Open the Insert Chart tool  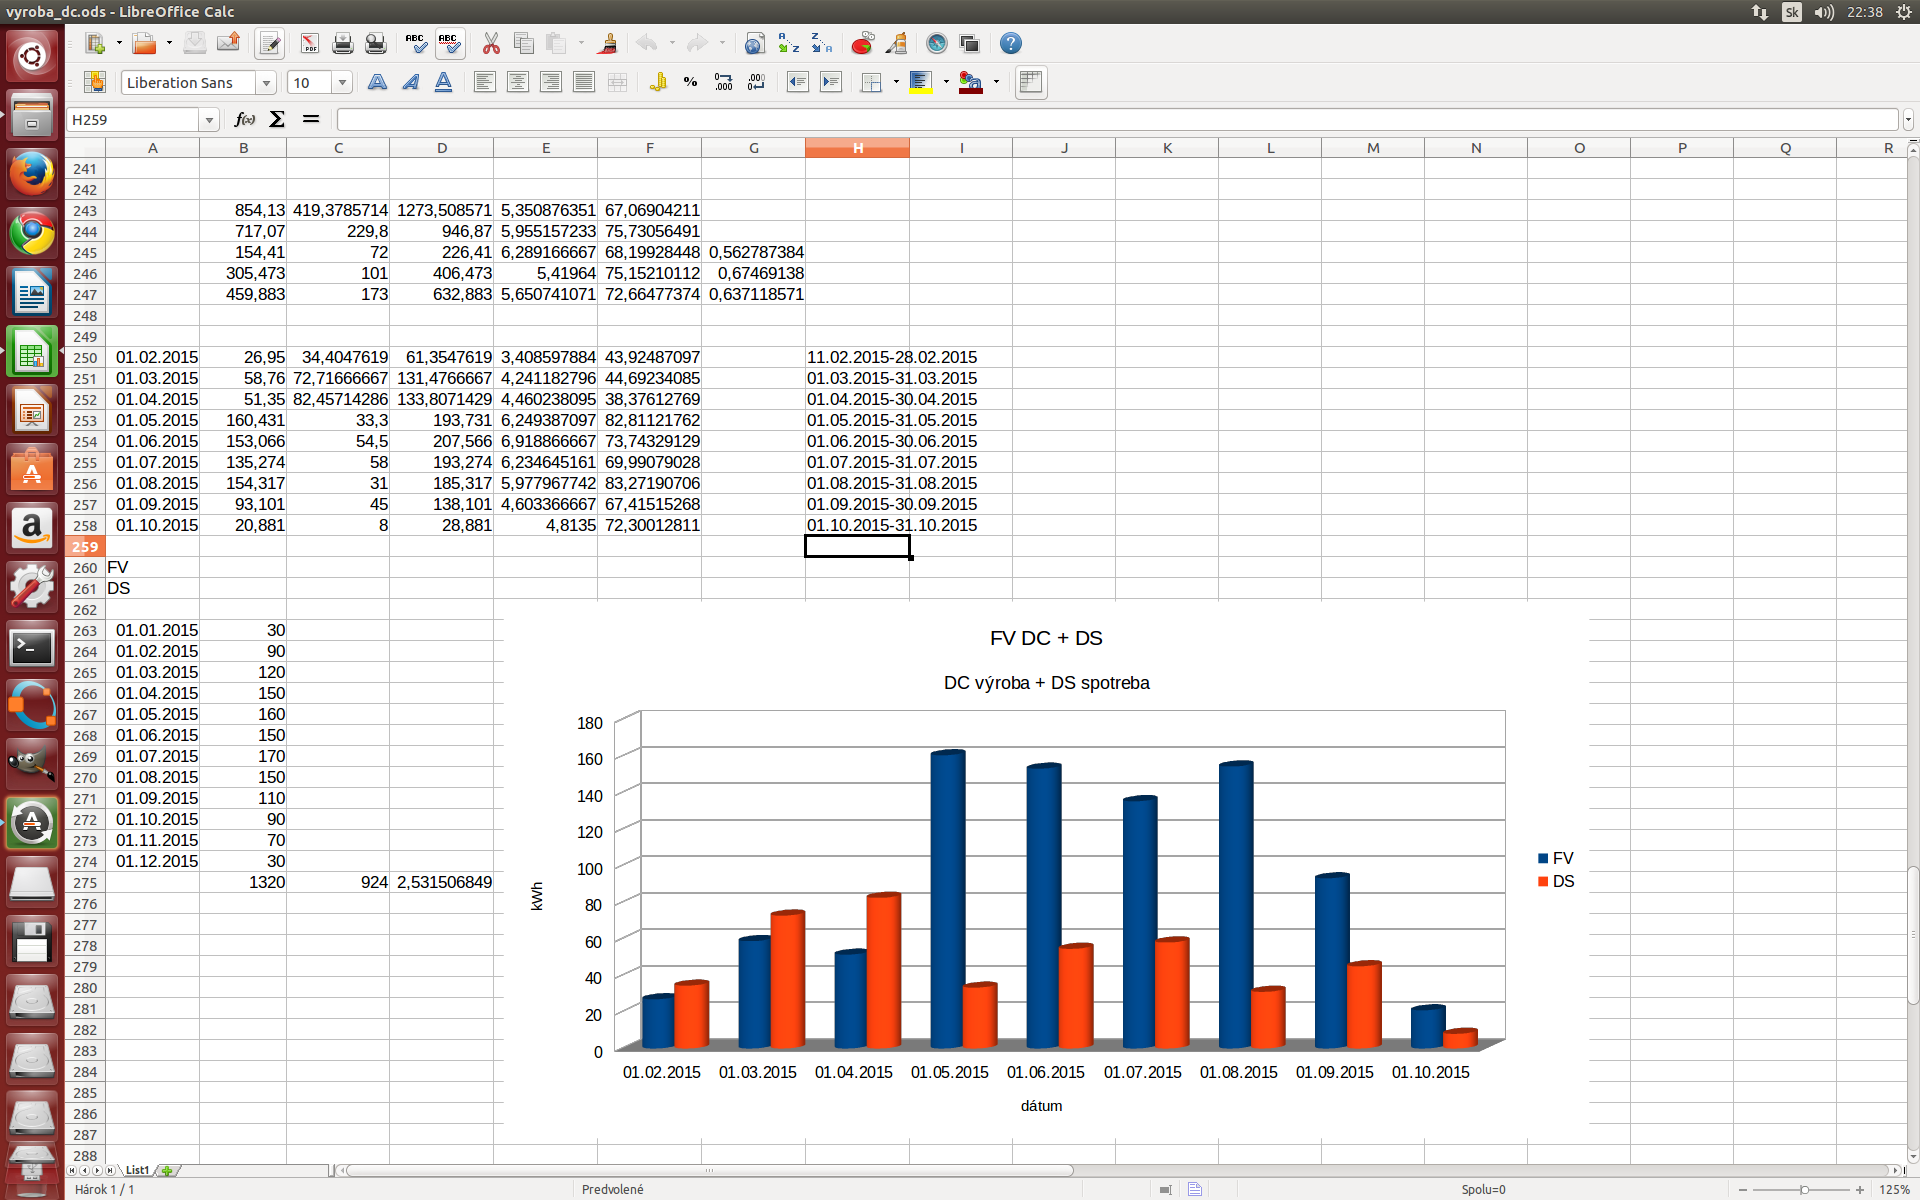pyautogui.click(x=862, y=43)
